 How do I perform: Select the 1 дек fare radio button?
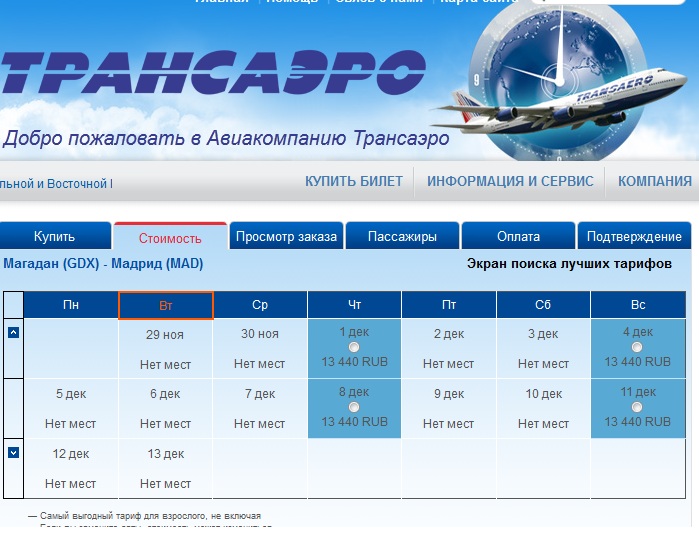coord(354,347)
